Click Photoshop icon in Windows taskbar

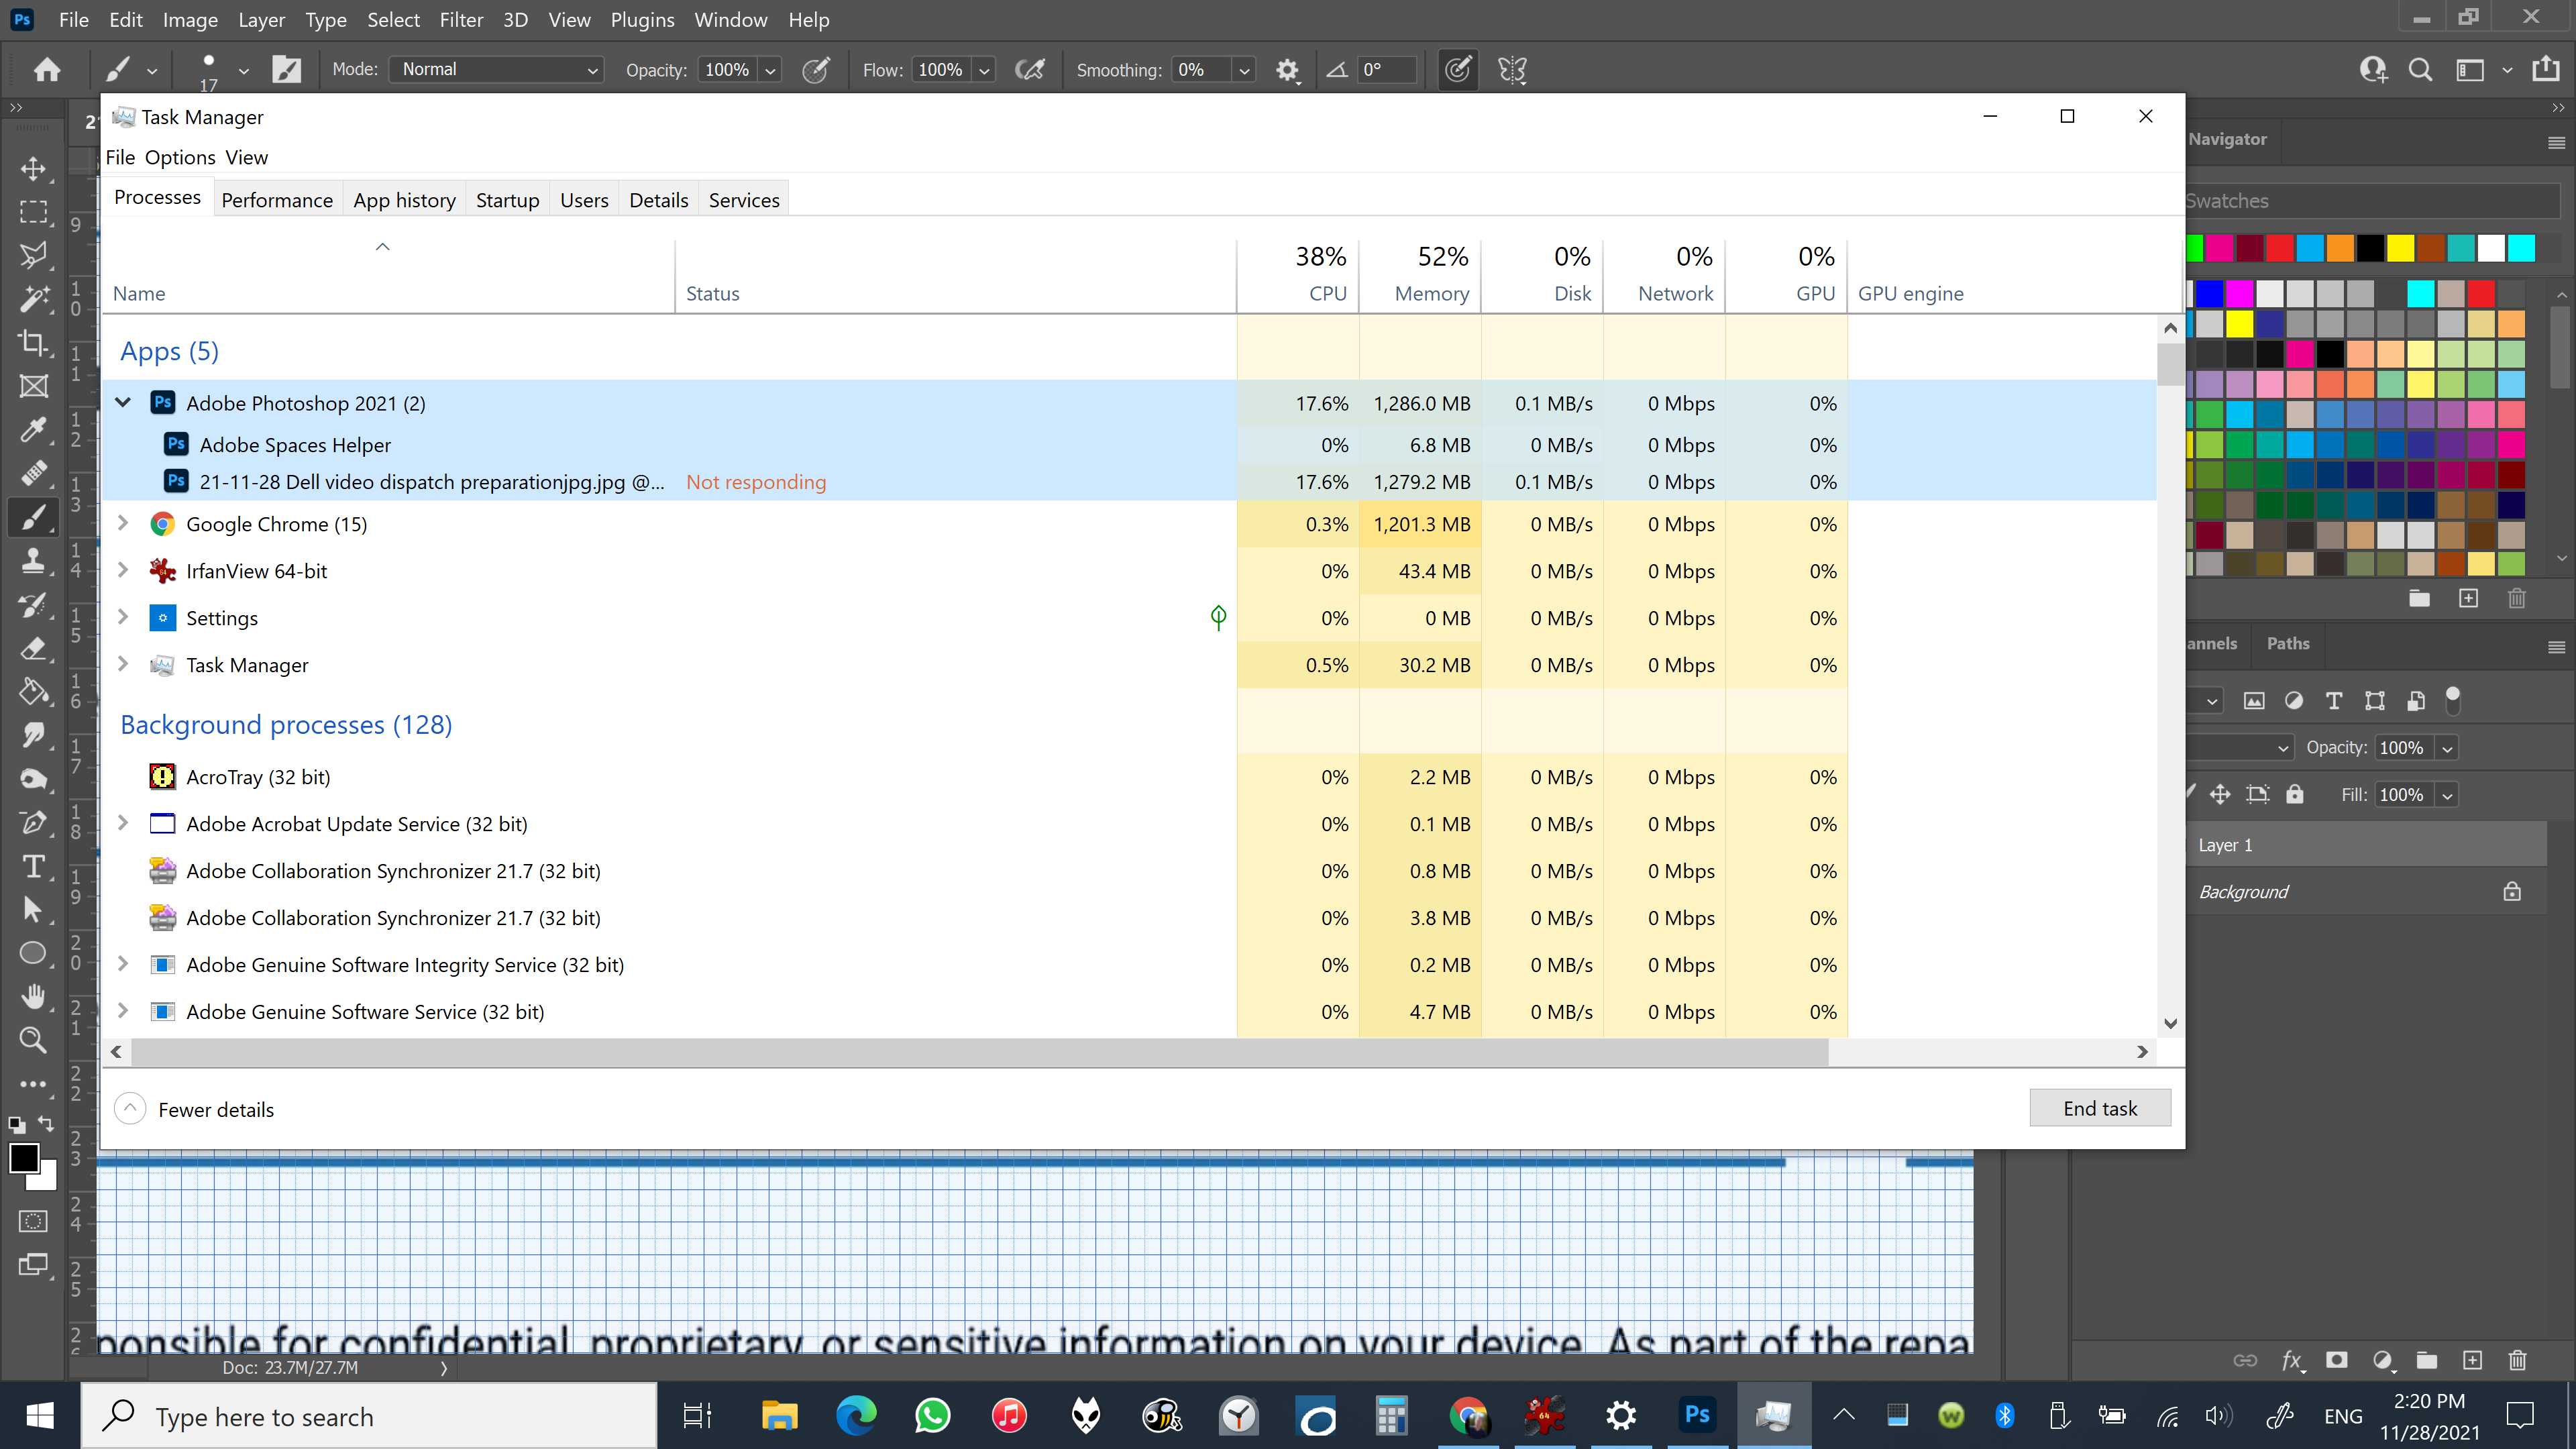pyautogui.click(x=1697, y=1415)
